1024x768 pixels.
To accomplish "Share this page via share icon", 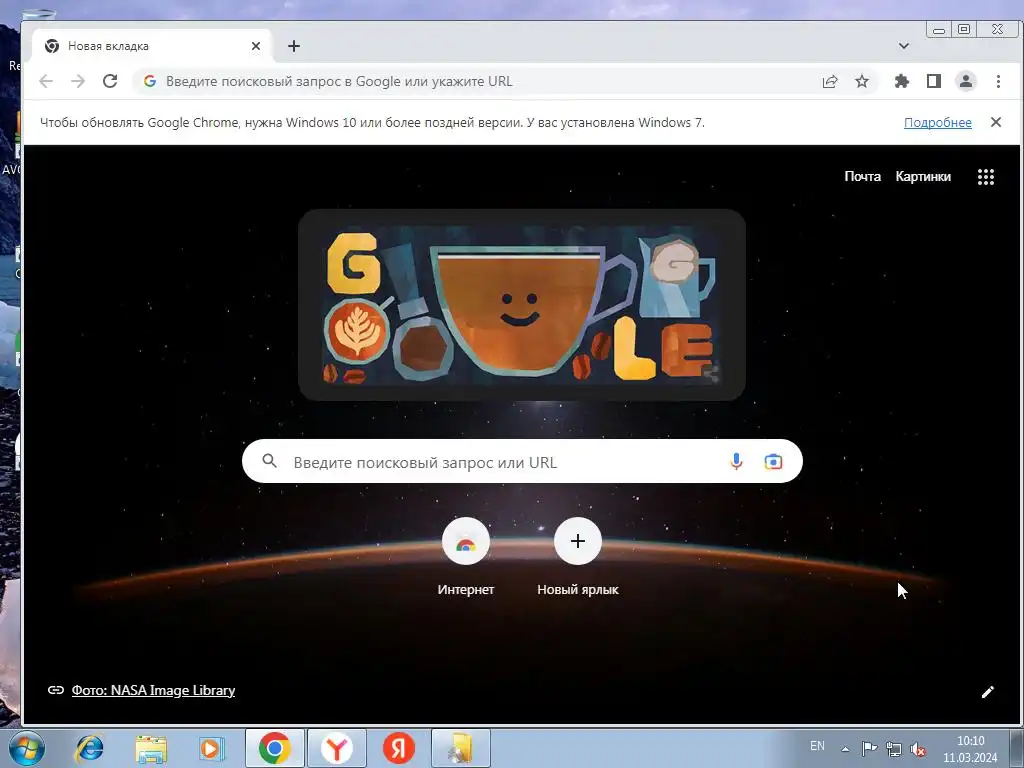I will (830, 82).
